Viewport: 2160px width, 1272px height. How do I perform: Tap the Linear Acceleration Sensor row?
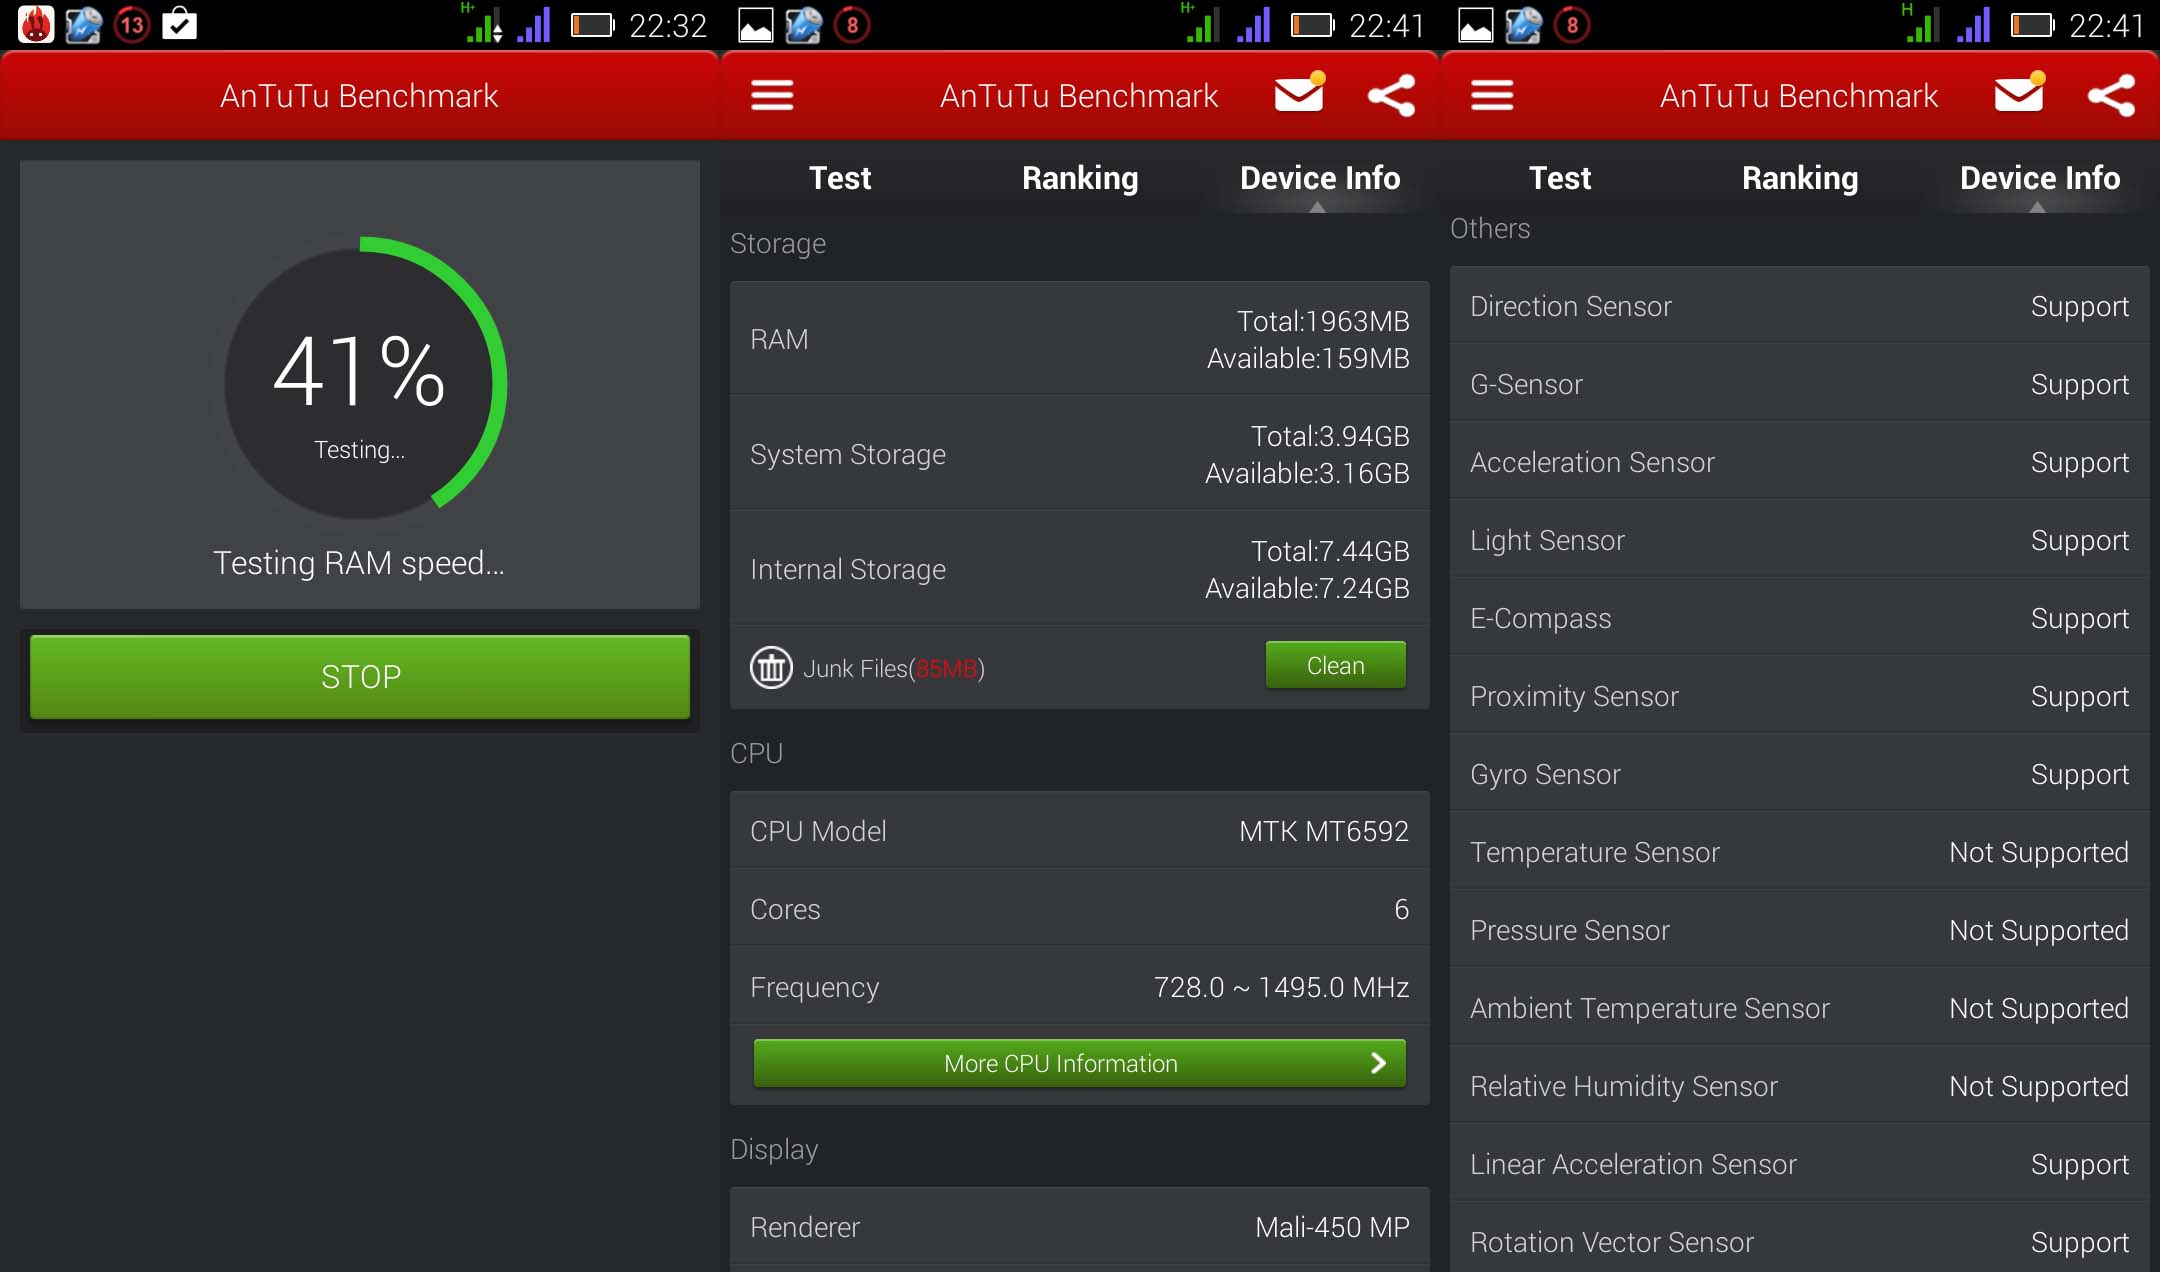tap(1800, 1164)
